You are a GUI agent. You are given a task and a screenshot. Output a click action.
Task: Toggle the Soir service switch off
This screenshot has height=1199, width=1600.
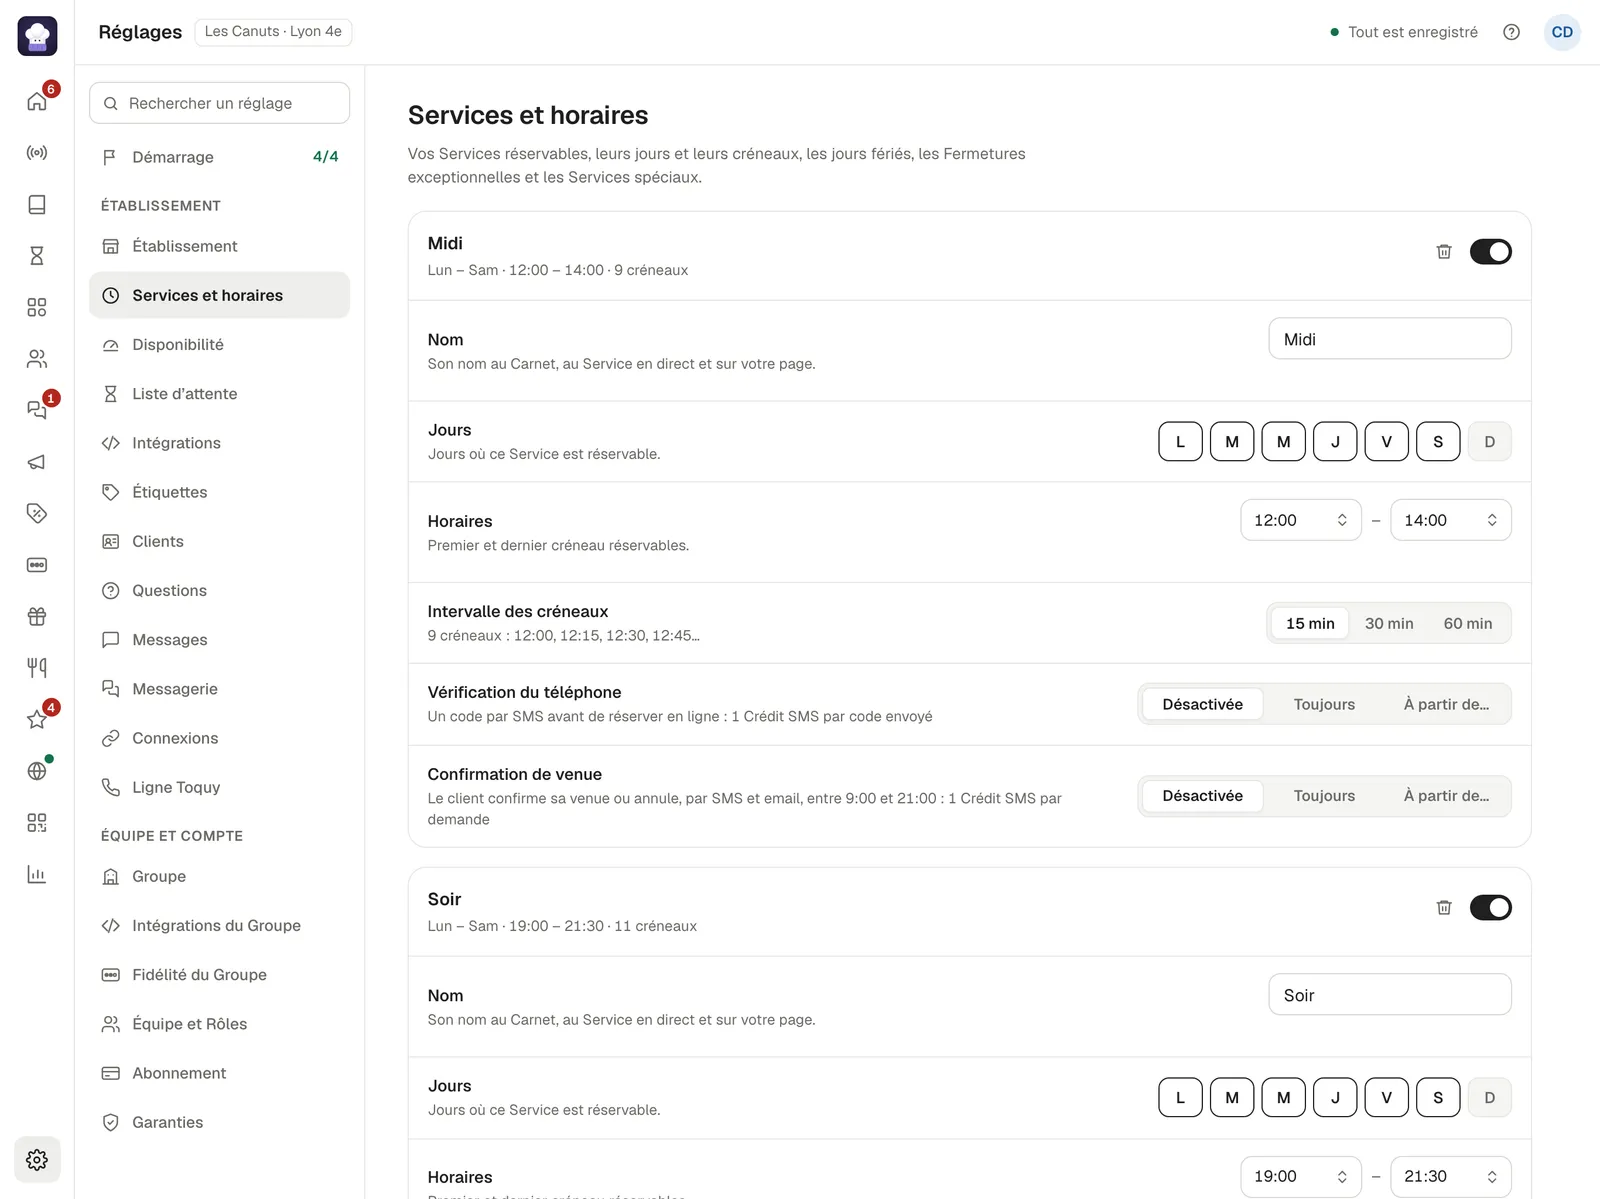pos(1490,908)
